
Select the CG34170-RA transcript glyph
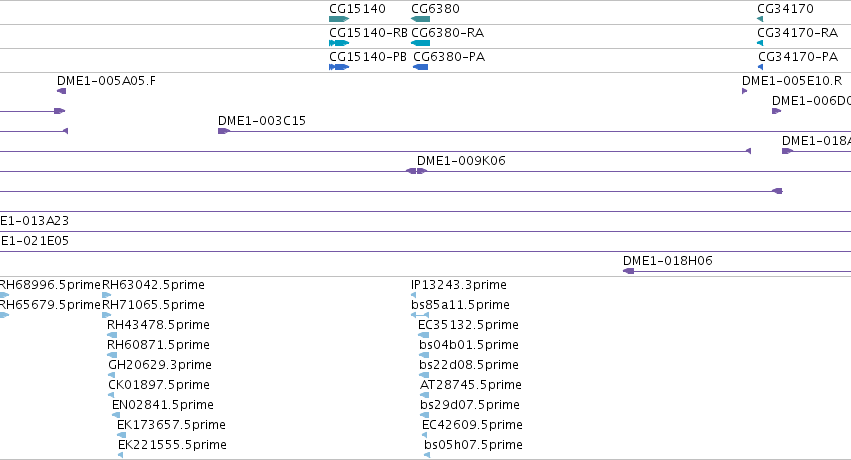(760, 43)
